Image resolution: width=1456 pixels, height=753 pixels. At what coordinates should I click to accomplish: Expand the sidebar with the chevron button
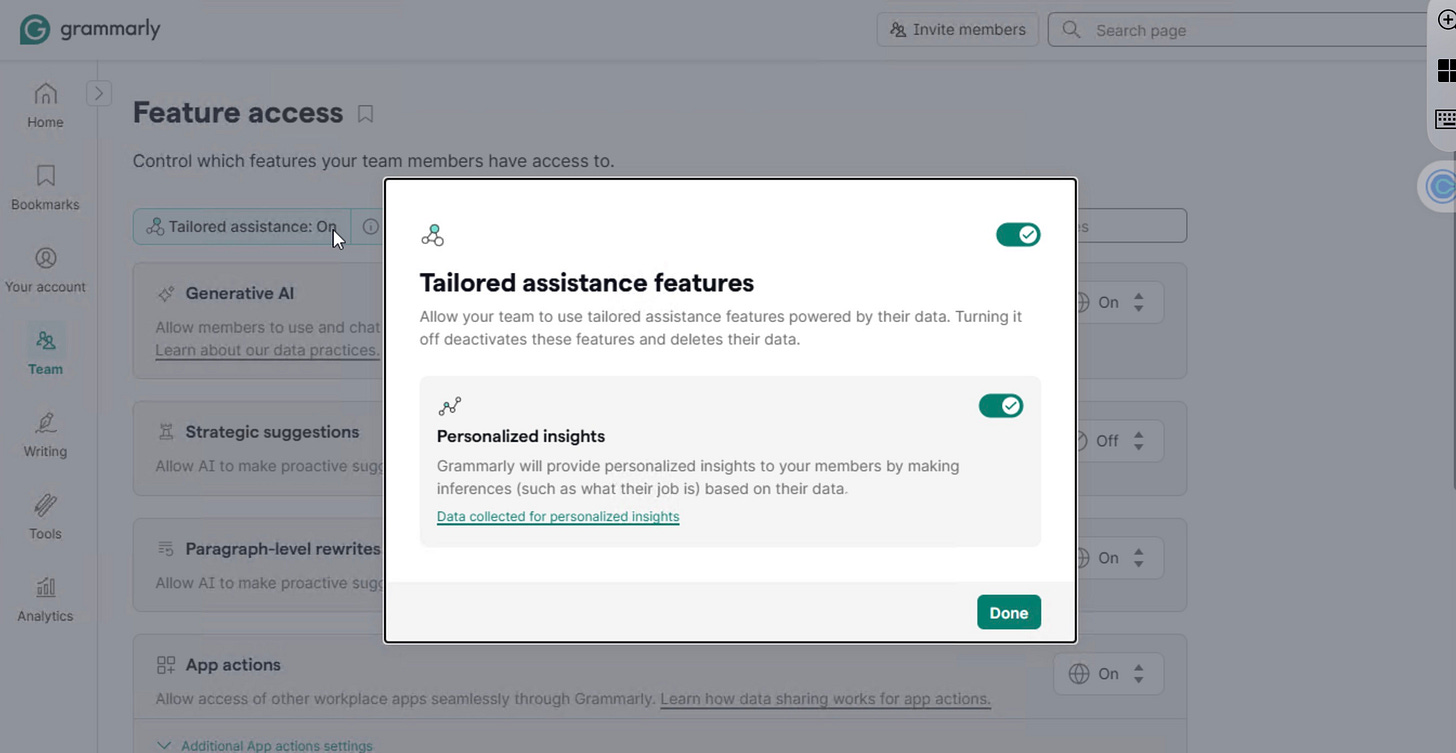click(98, 93)
